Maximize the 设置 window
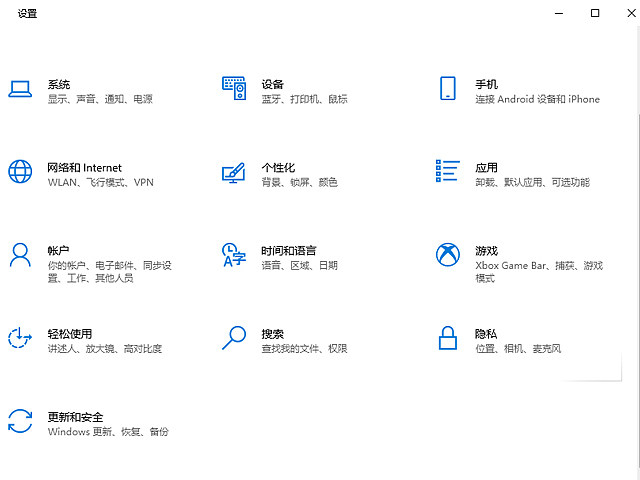 [595, 13]
